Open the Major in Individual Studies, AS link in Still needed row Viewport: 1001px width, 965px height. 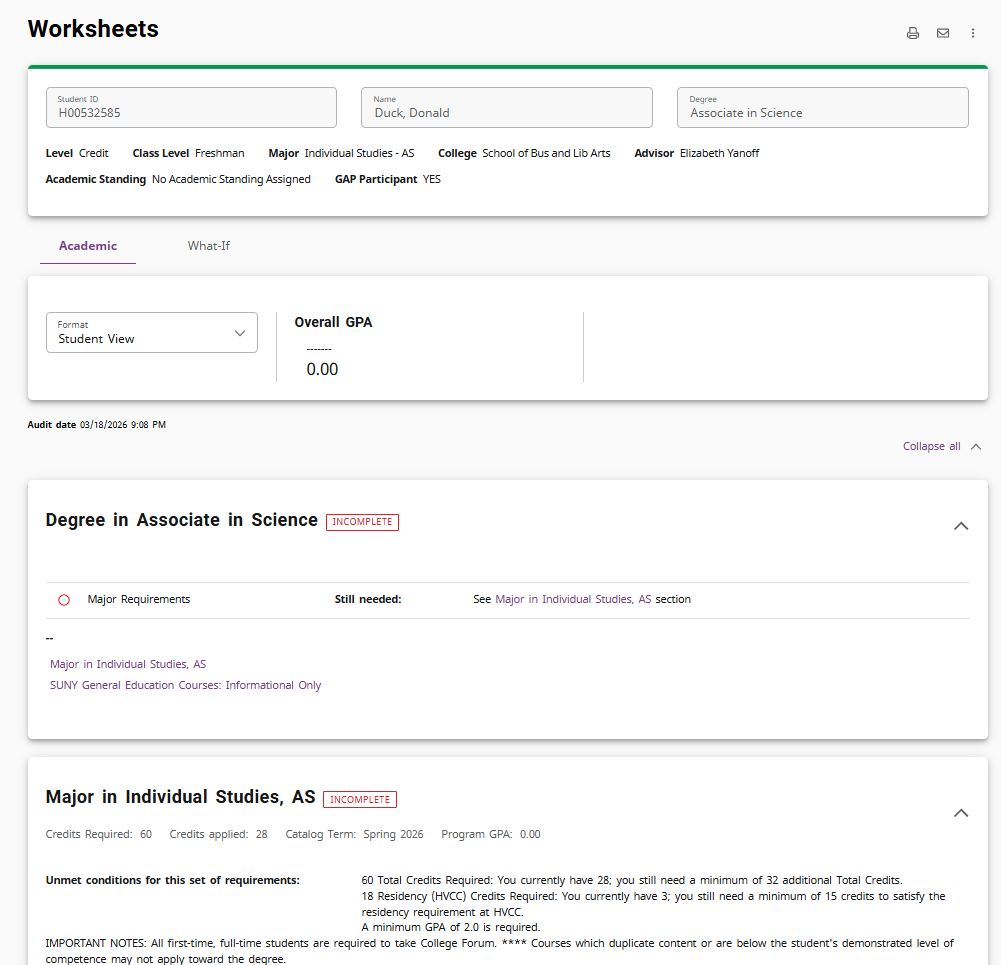pos(573,600)
